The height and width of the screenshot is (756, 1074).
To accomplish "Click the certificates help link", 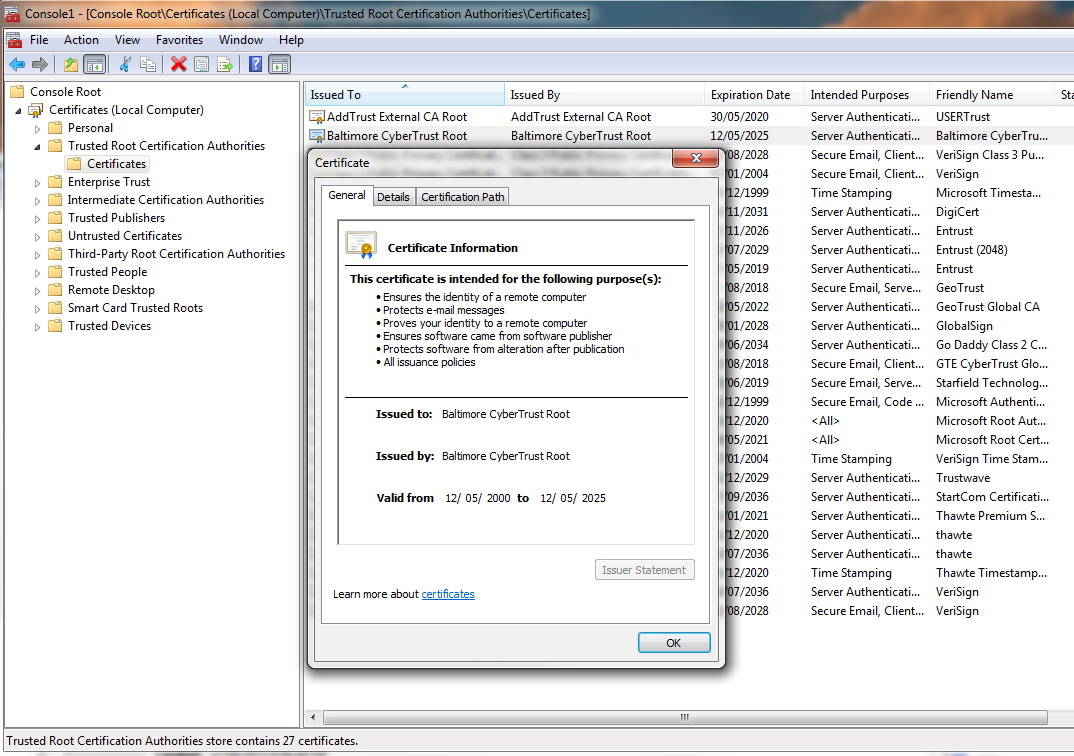I will (448, 594).
